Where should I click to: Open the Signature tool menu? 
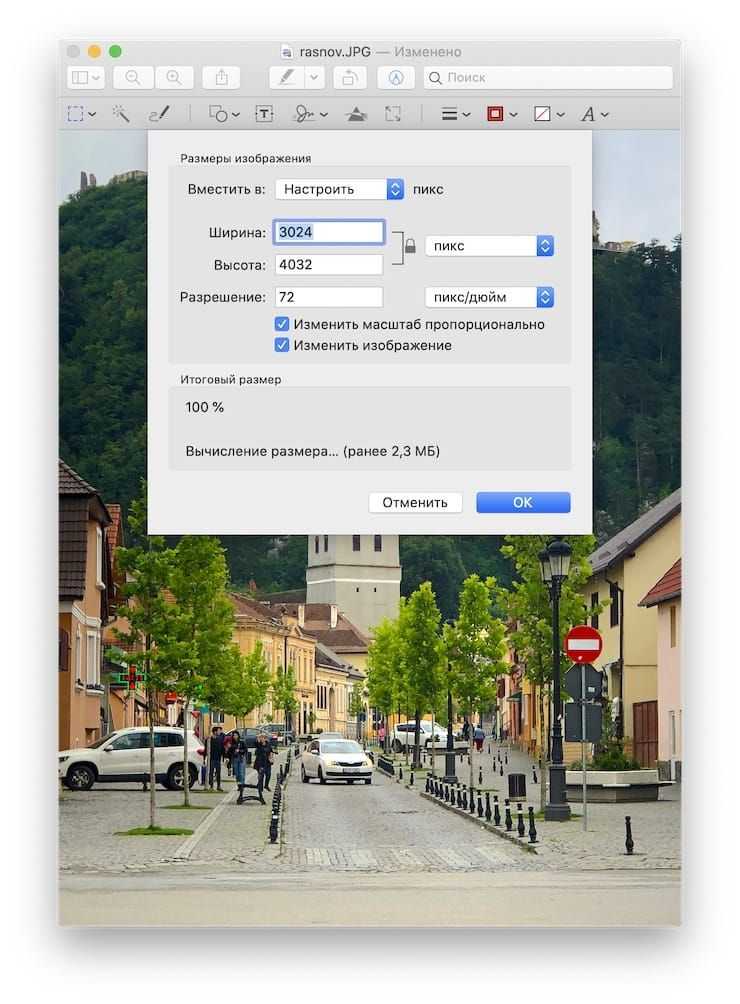[x=310, y=114]
